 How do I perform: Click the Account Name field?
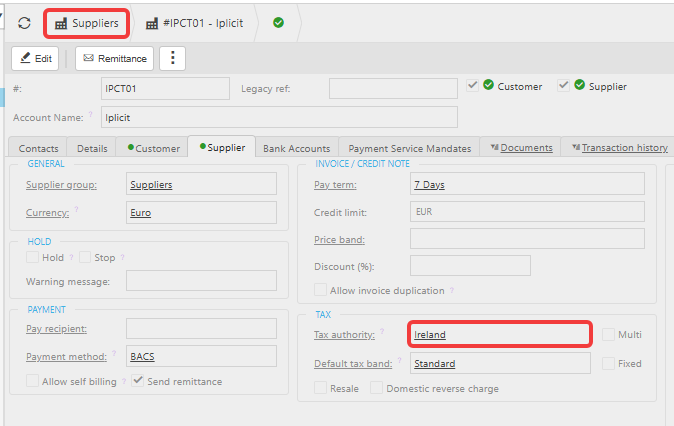click(x=279, y=117)
